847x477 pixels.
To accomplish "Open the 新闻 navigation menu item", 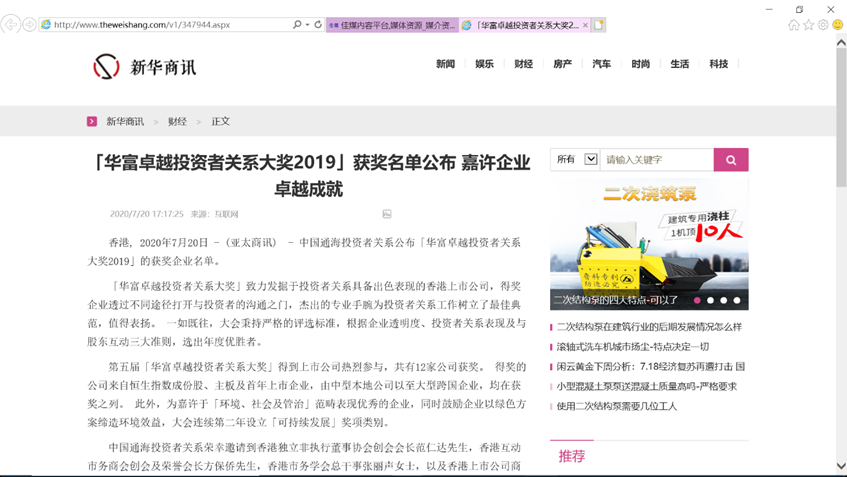I will click(x=446, y=64).
